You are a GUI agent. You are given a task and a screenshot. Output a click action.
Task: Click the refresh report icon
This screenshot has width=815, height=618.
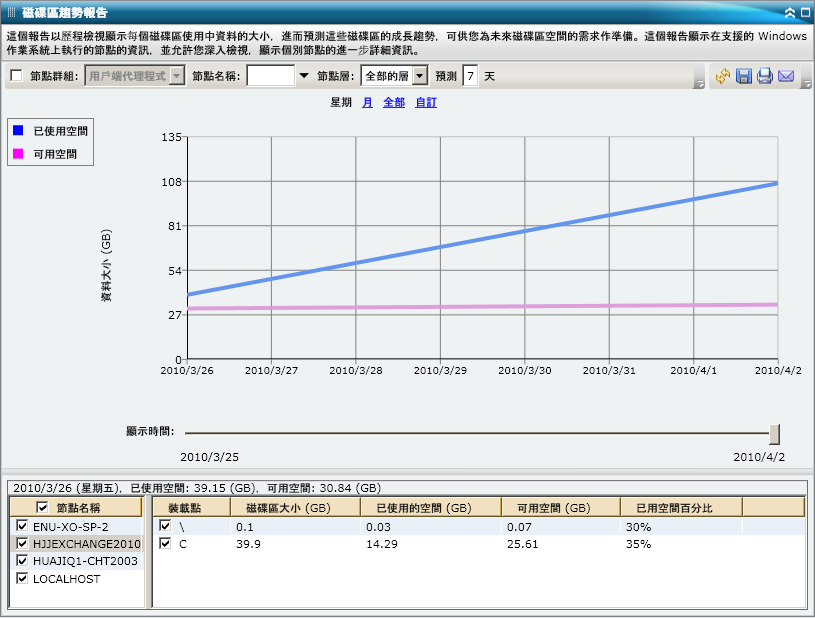[x=722, y=76]
